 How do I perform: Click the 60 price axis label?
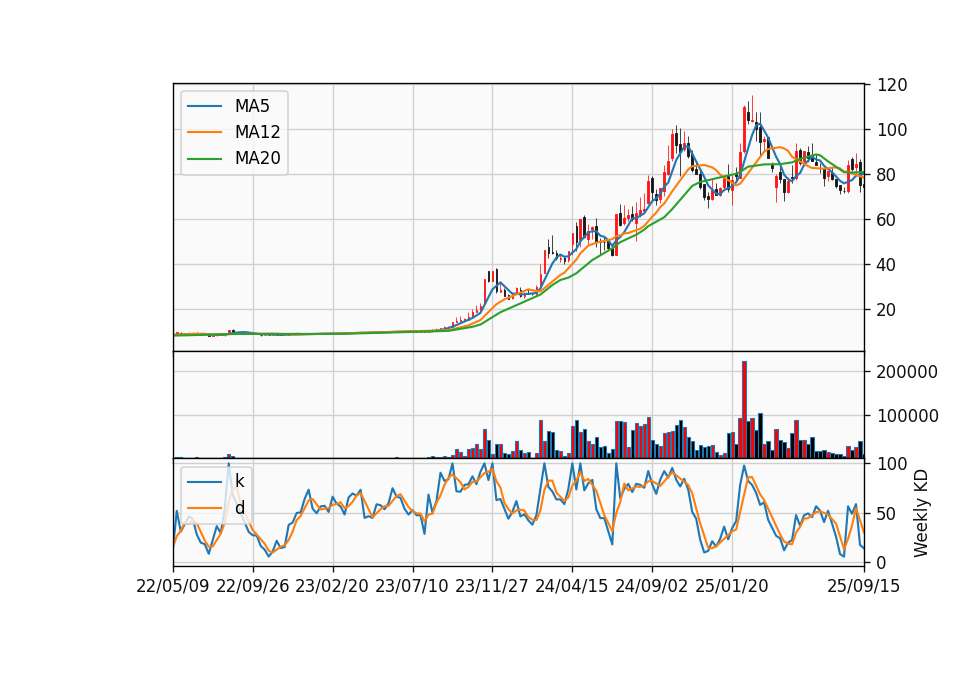pyautogui.click(x=887, y=220)
